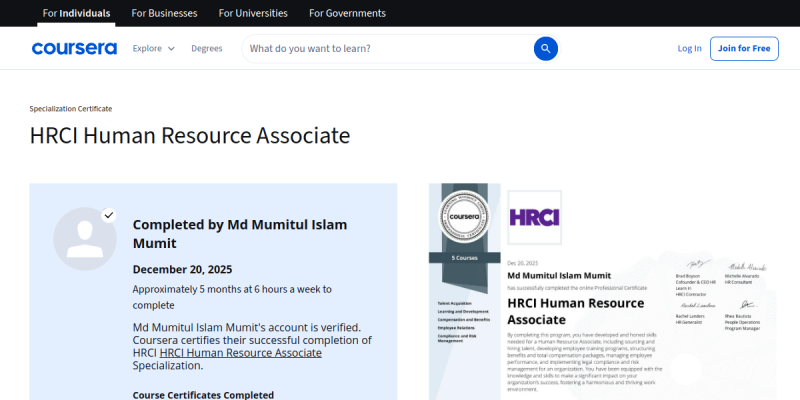
Task: Click the HRCI logo on the certificate
Action: (535, 217)
